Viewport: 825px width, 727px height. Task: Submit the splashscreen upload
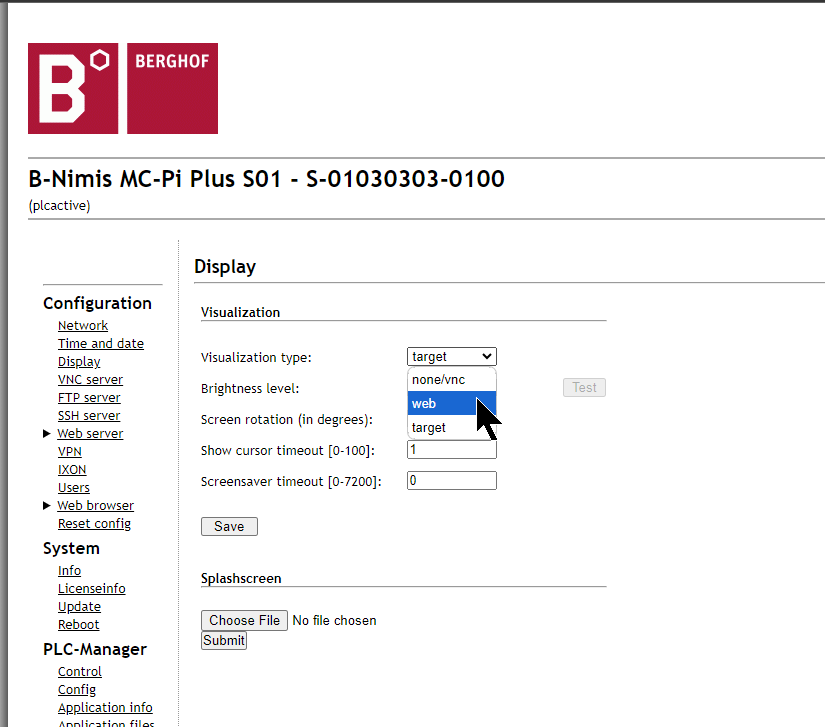224,641
